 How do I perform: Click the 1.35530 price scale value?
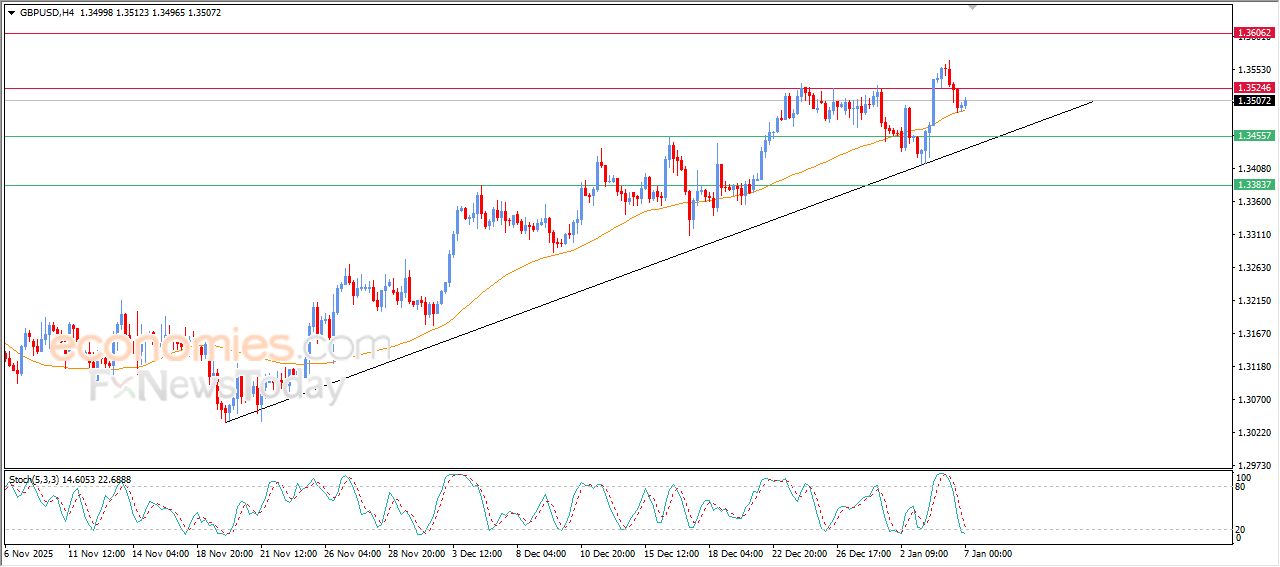click(x=1252, y=70)
